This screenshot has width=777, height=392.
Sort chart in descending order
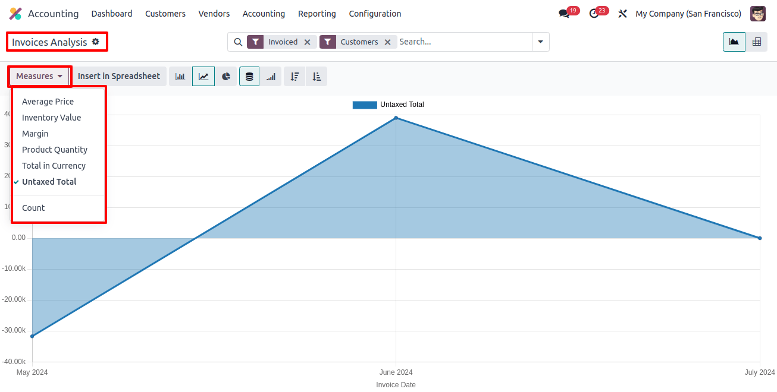coord(295,76)
